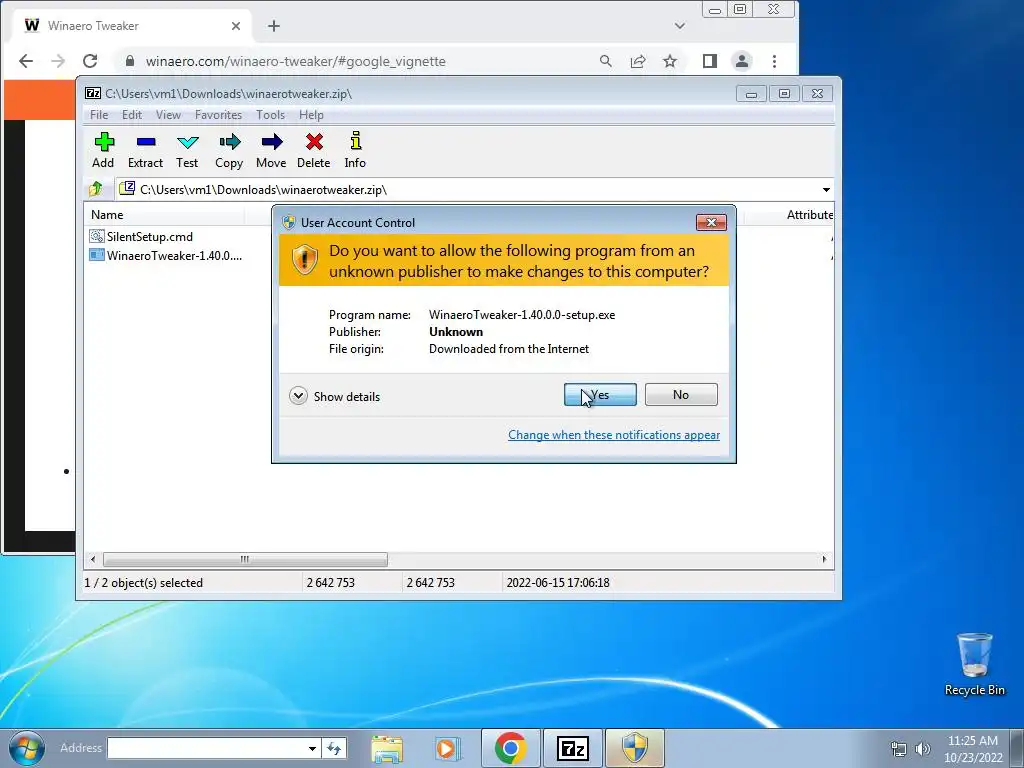Viewport: 1024px width, 768px height.
Task: Bookmark this page with star icon
Action: (670, 61)
